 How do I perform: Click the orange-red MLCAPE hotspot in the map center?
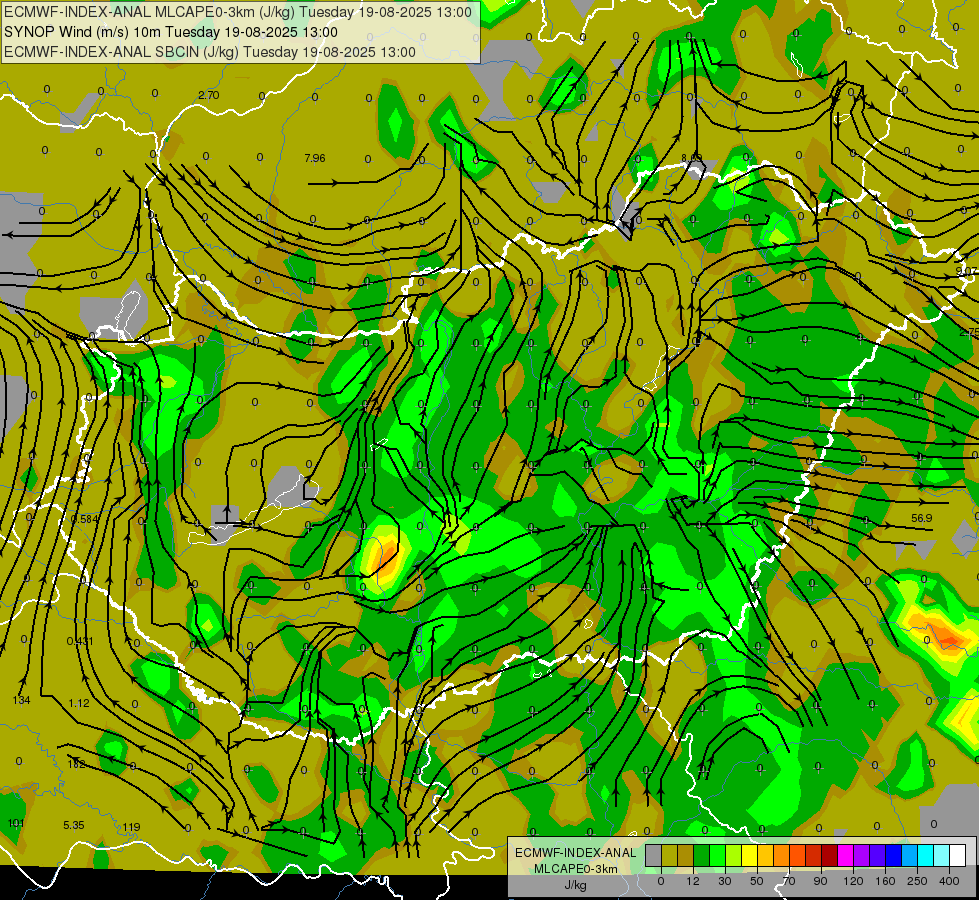click(x=387, y=556)
